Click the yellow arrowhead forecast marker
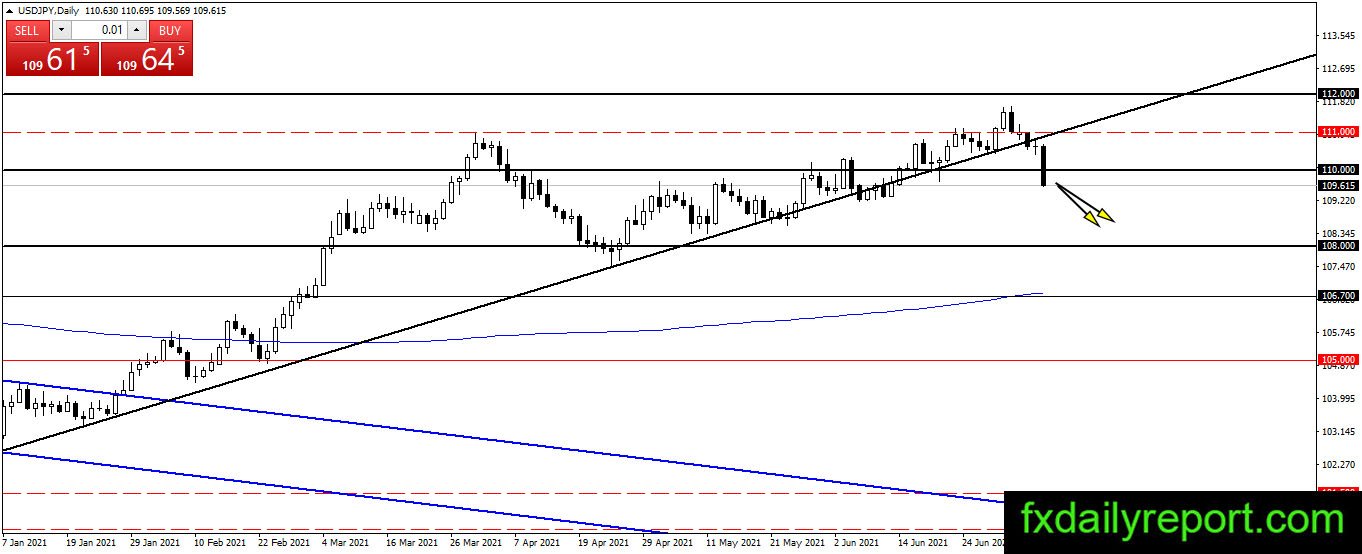Image resolution: width=1362 pixels, height=554 pixels. [x=1100, y=217]
